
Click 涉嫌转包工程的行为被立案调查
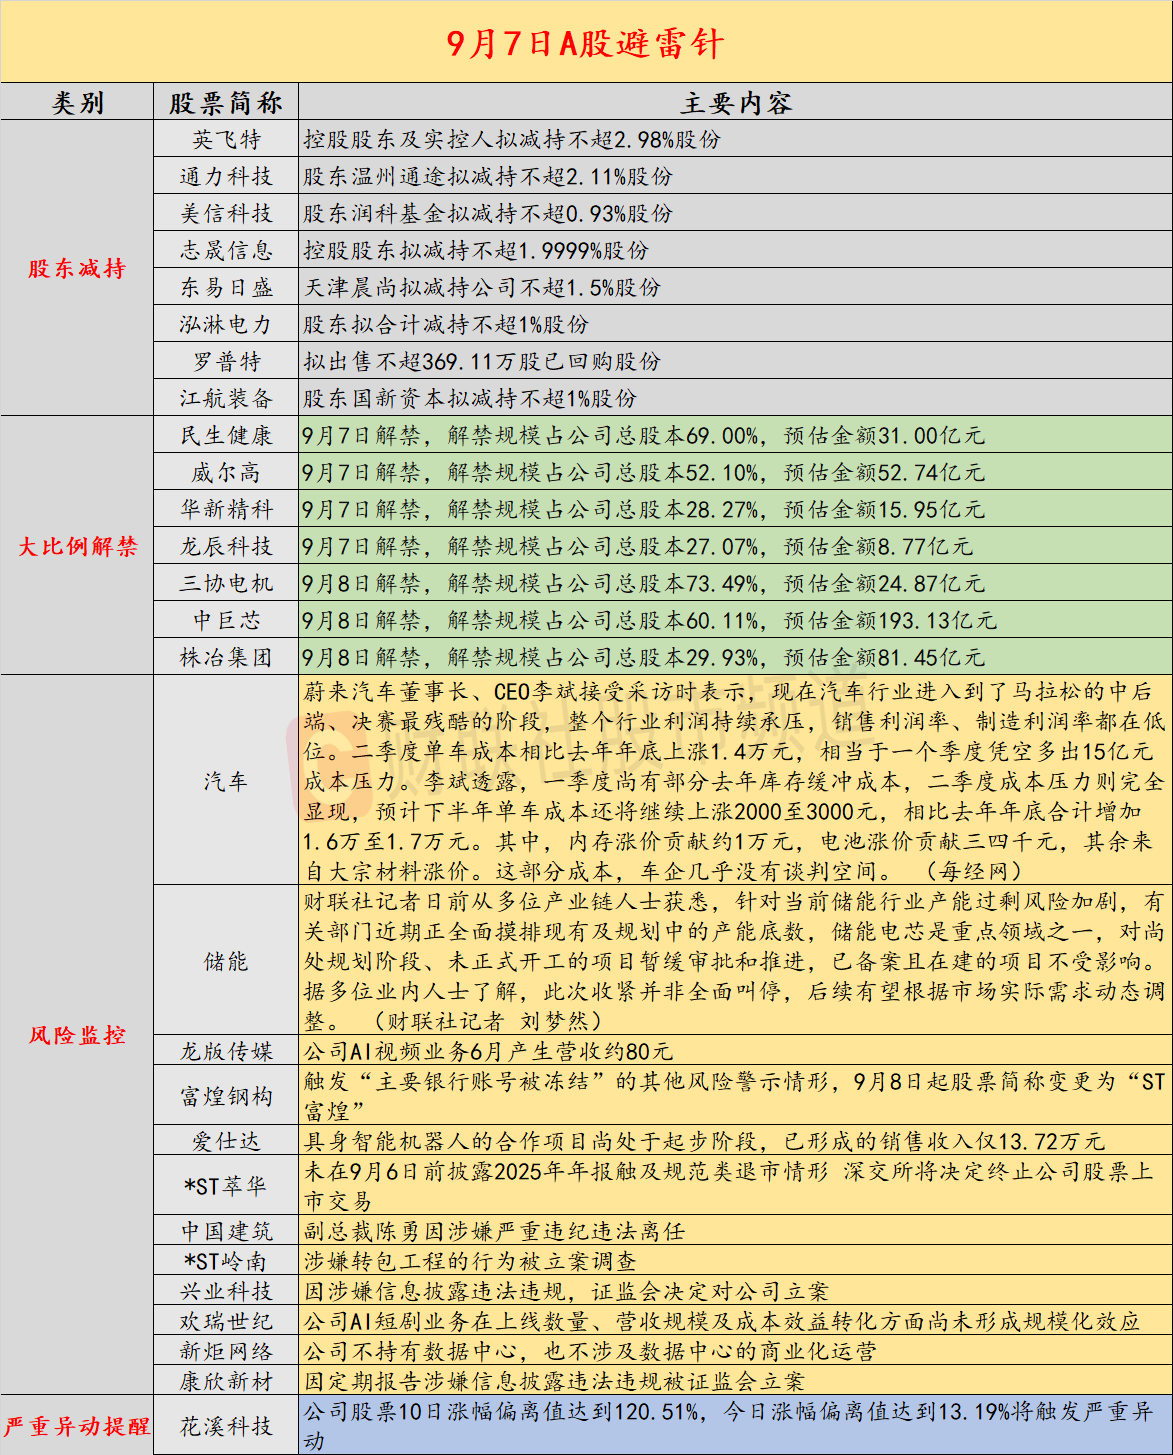point(470,1261)
